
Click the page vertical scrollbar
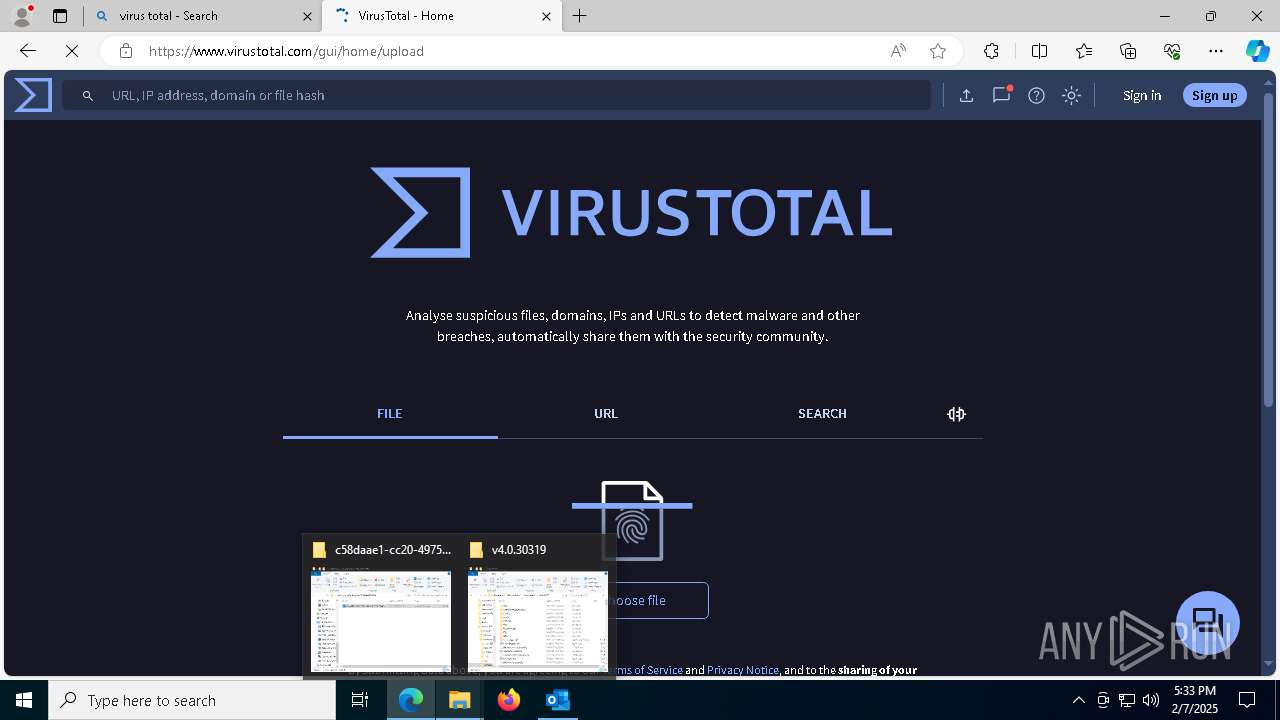pos(1269,250)
